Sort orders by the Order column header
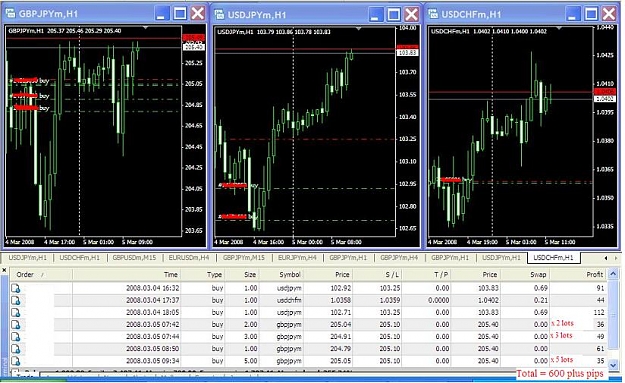Screen dimensions: 625x383 [x=41, y=275]
